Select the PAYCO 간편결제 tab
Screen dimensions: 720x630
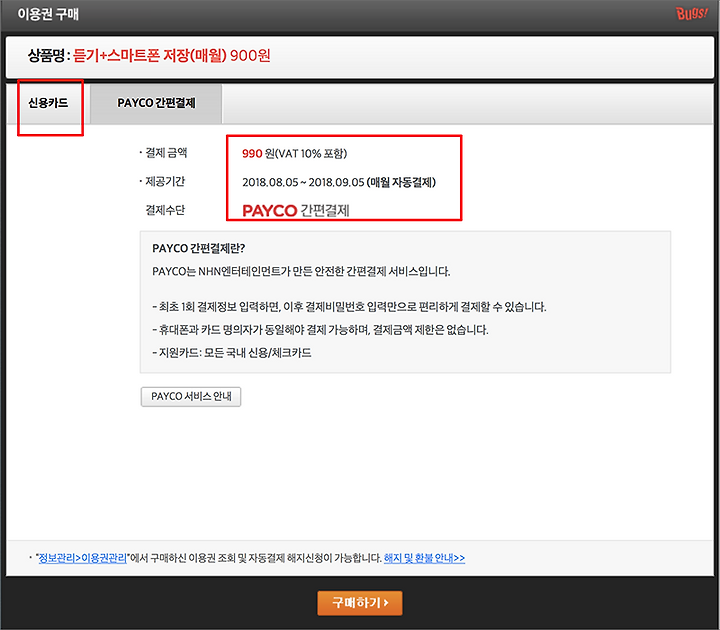[x=156, y=103]
